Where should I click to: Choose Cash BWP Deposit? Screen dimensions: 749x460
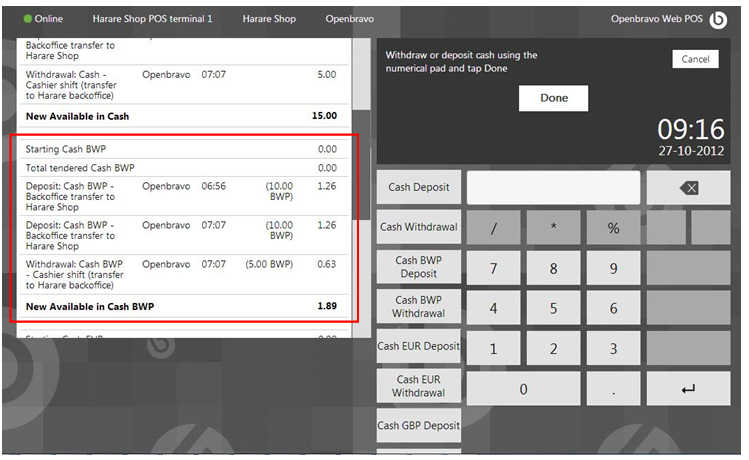(419, 267)
